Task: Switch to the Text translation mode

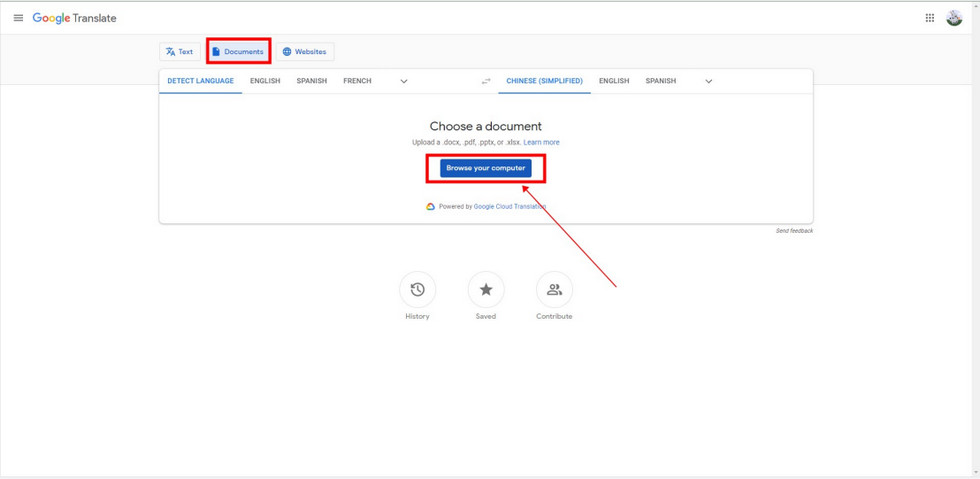Action: click(x=180, y=52)
